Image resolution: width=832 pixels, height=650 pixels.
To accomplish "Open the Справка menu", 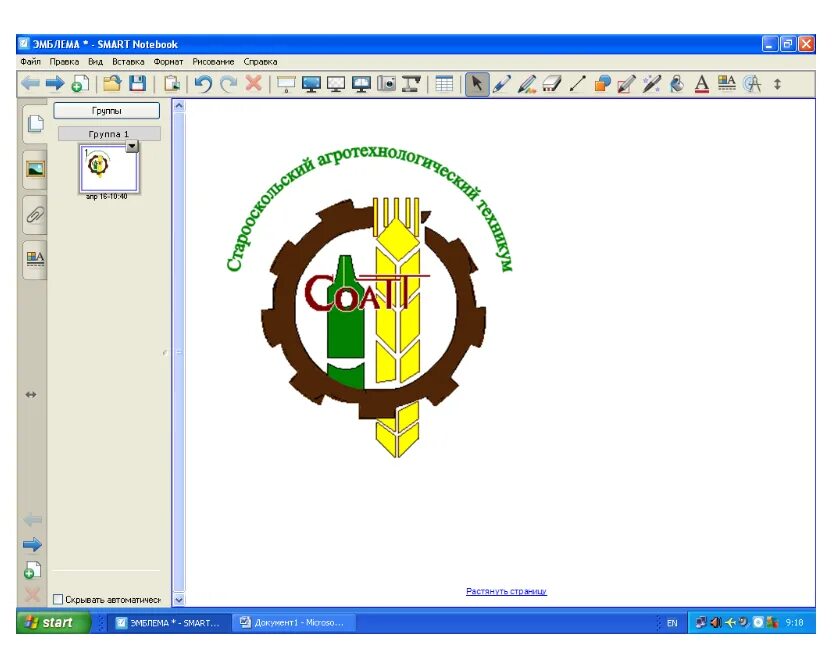I will coord(261,62).
